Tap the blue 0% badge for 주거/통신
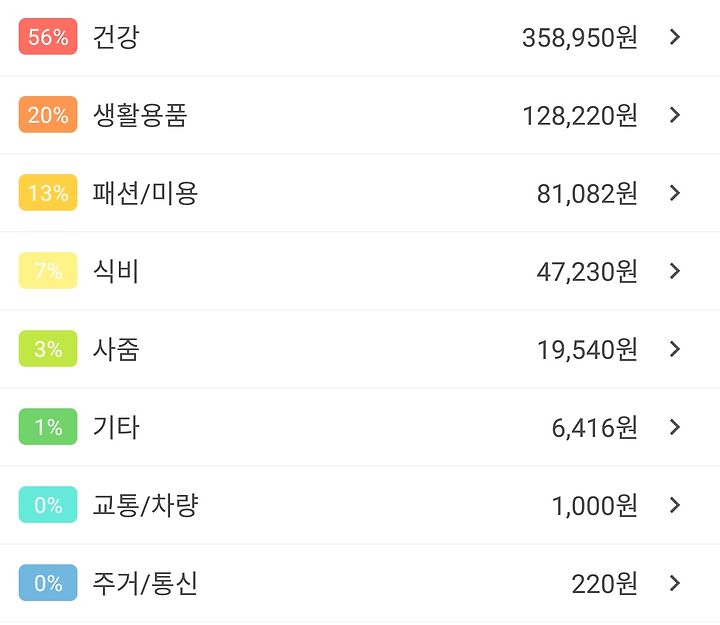Viewport: 720px width, 625px height. 48,583
